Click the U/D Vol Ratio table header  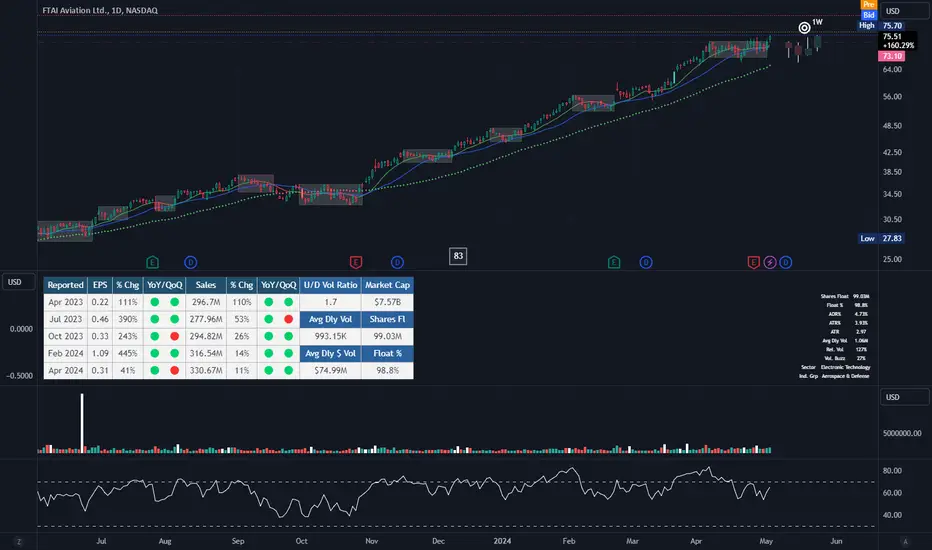330,285
